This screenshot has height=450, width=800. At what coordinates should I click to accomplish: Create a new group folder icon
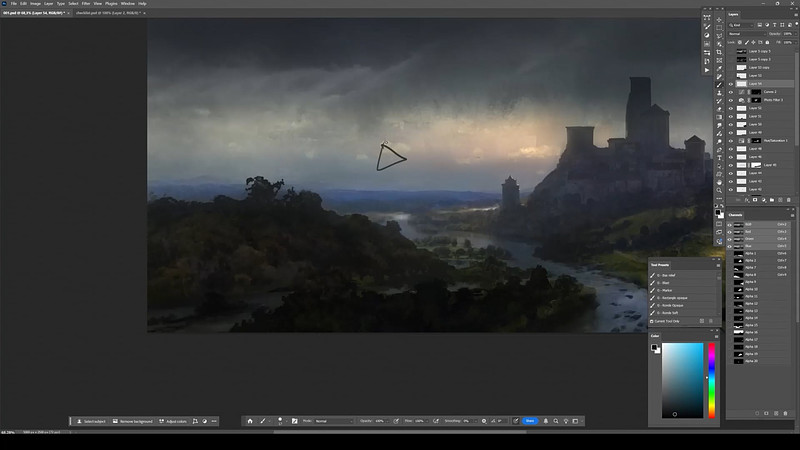(772, 200)
